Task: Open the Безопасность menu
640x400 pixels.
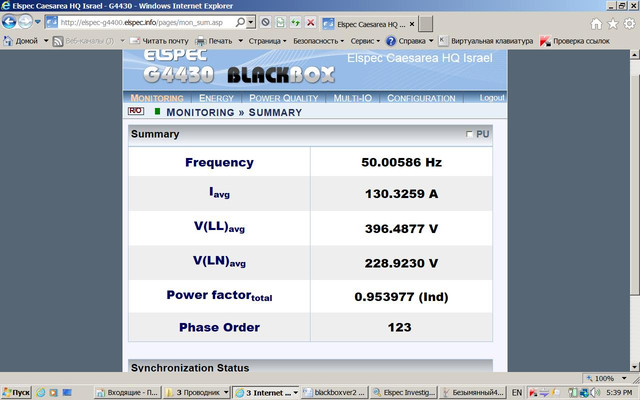Action: pos(318,41)
